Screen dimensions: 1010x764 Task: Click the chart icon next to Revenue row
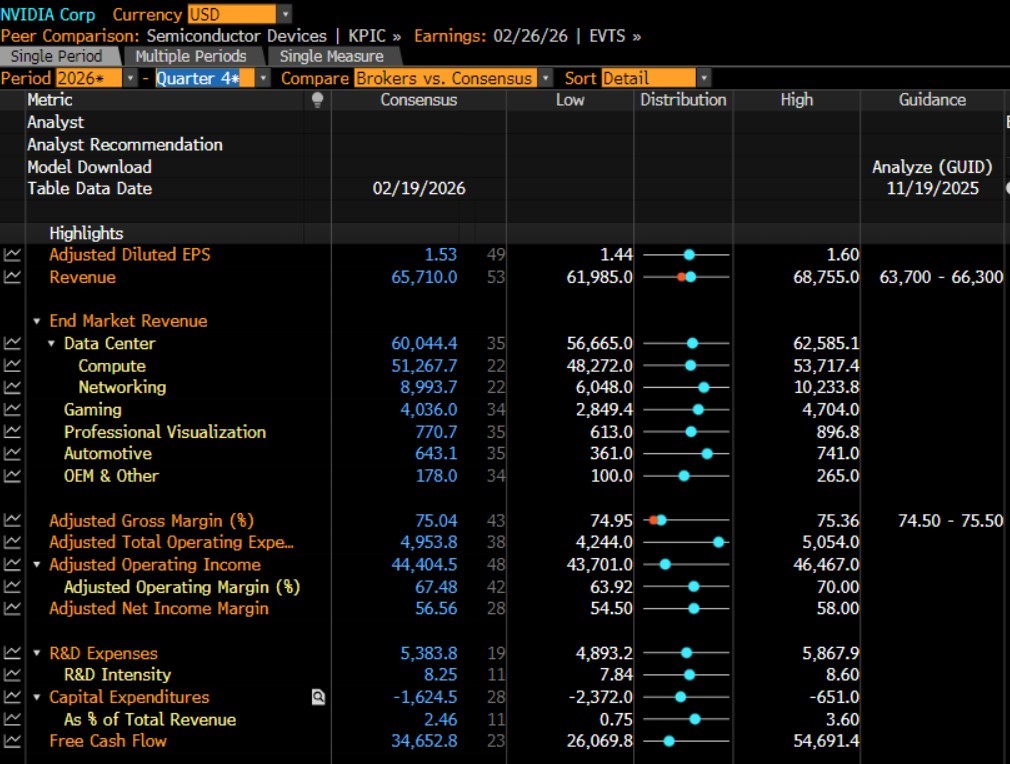point(12,277)
